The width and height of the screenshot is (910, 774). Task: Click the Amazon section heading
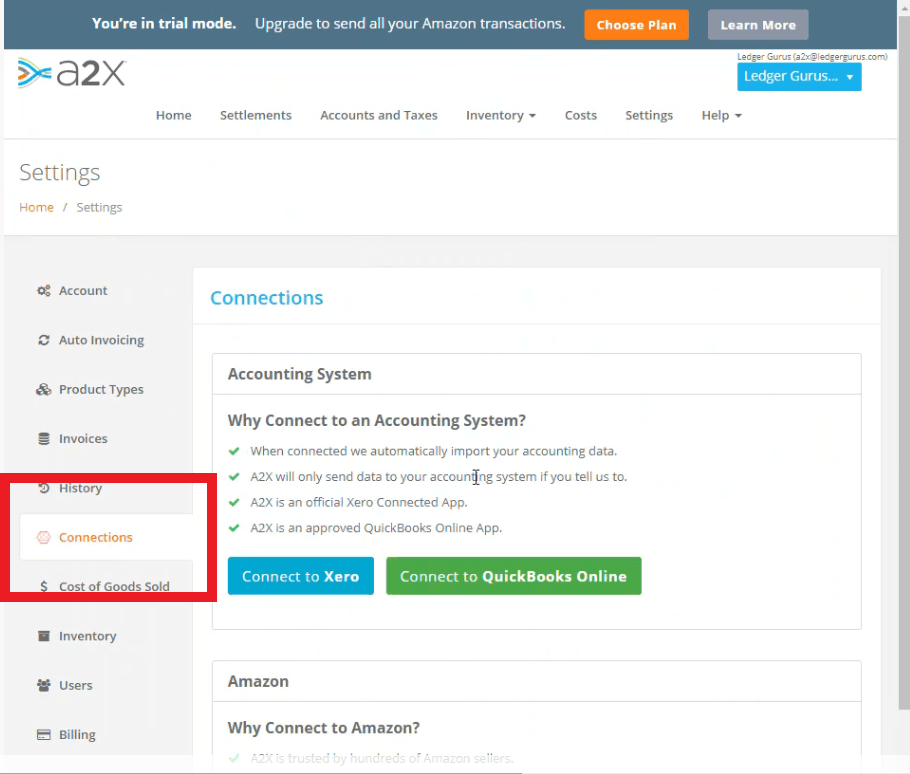(x=258, y=681)
